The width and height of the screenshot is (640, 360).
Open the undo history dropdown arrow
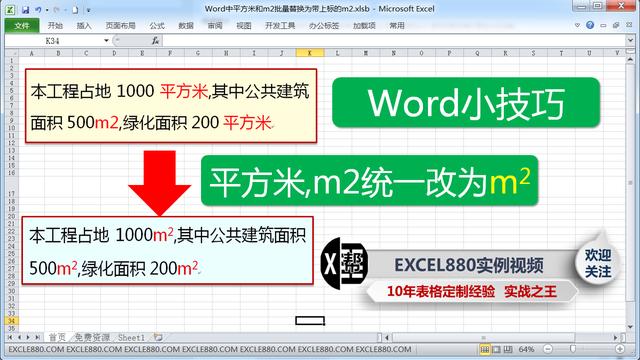coord(47,10)
